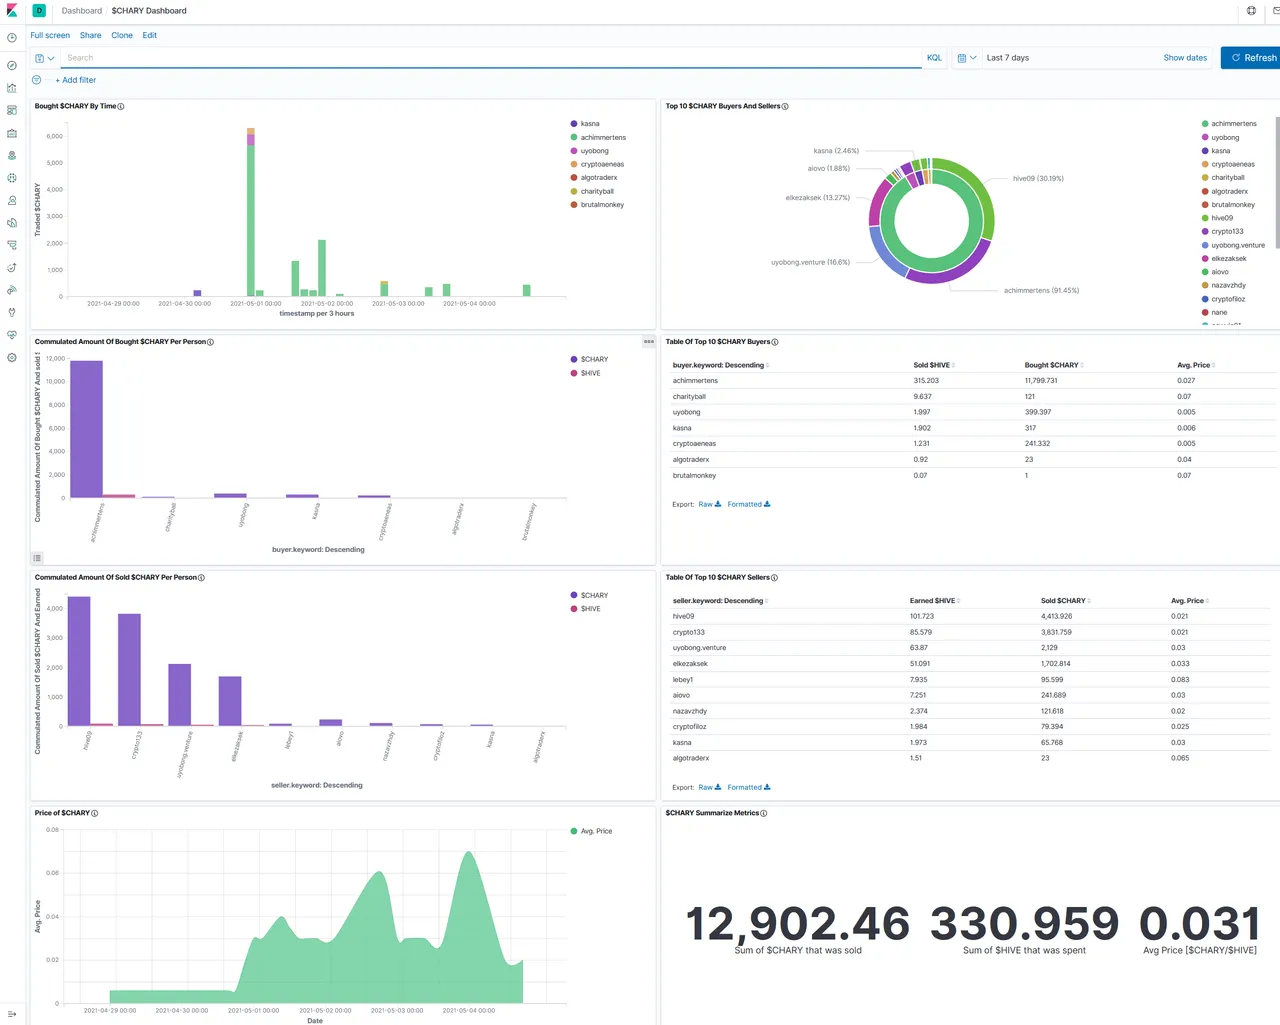Screen dimensions: 1280x1025
Task: Open Logs from the side navigation
Action: 12,223
